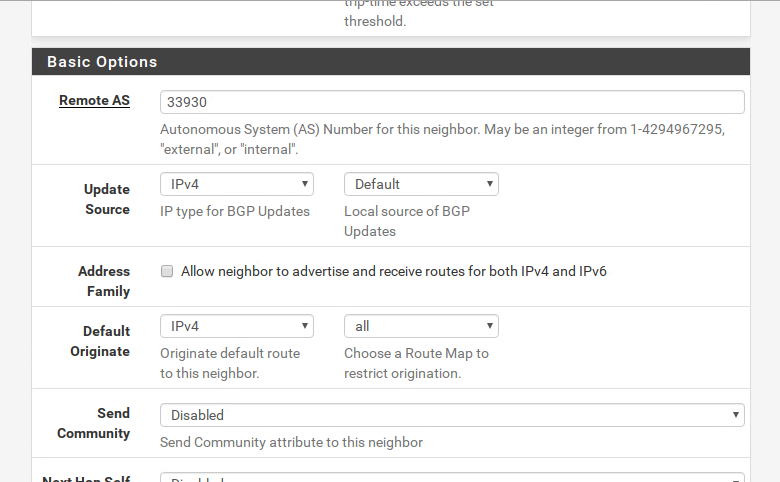Click the 'IP type for BGP Updates' description
Screen dimensions: 780x482
[x=235, y=211]
